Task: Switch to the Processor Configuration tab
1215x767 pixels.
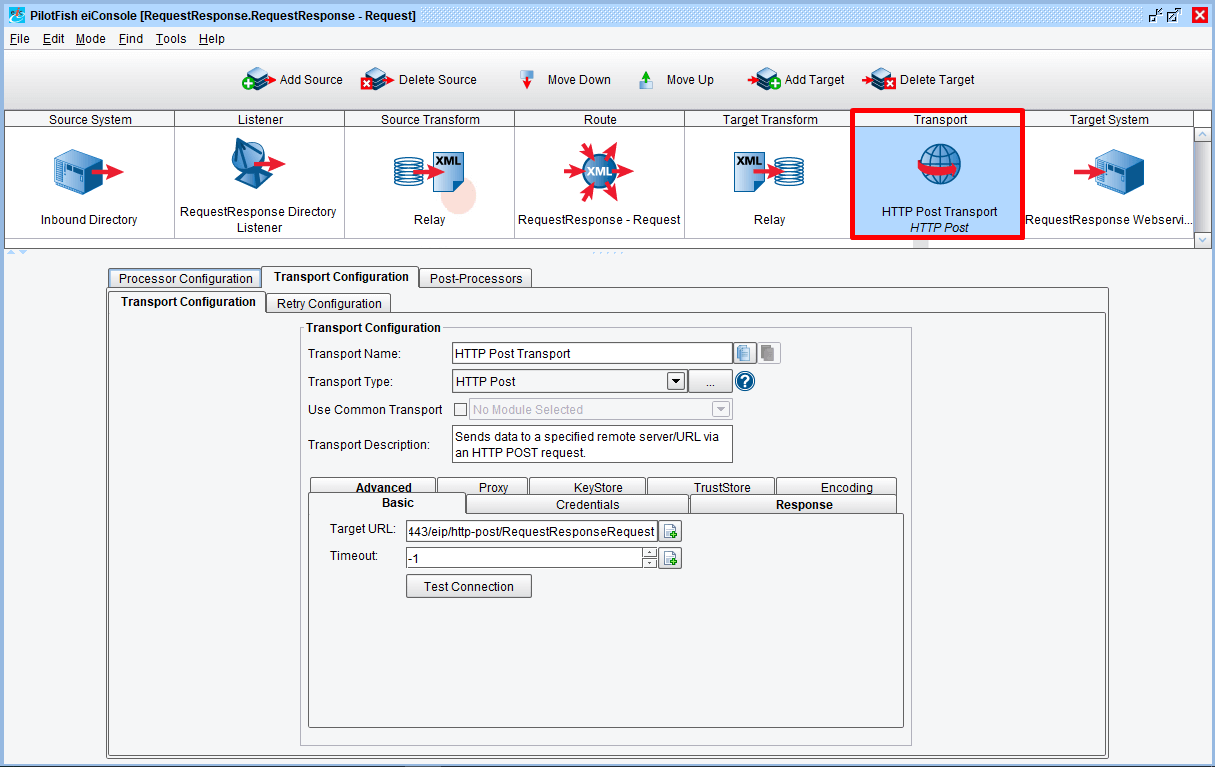Action: pos(185,278)
